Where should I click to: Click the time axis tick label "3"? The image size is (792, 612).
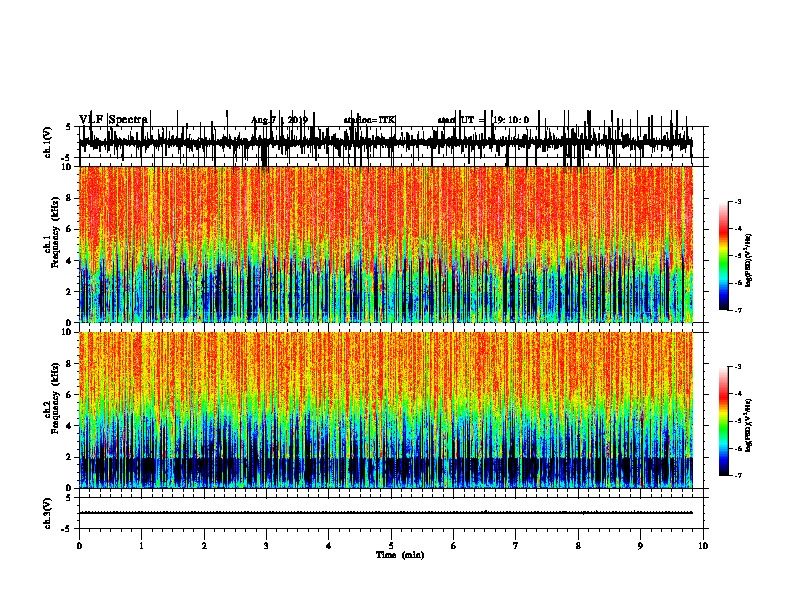tap(266, 546)
